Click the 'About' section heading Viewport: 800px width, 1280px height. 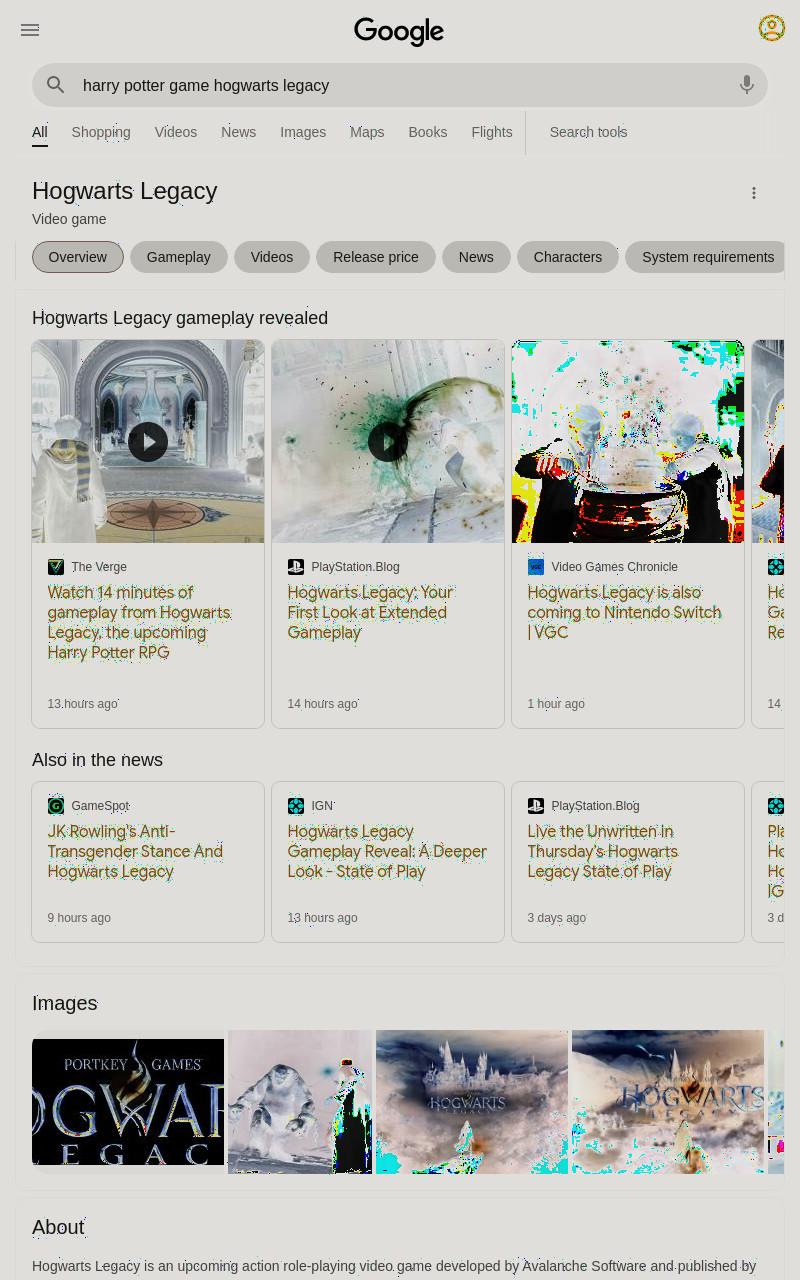coord(58,1227)
